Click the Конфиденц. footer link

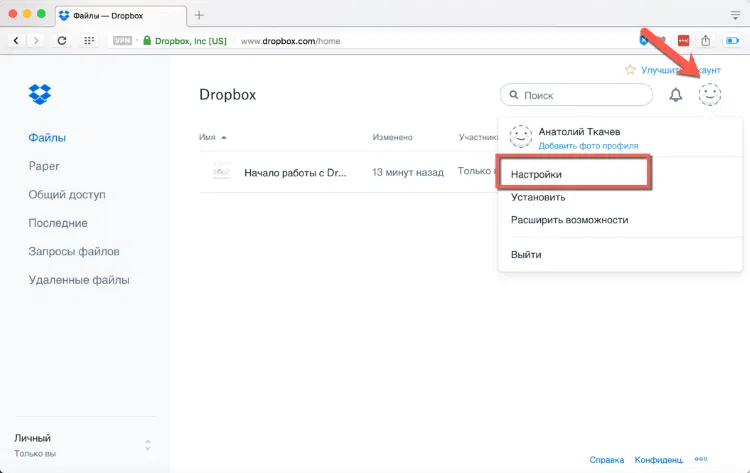coord(659,460)
